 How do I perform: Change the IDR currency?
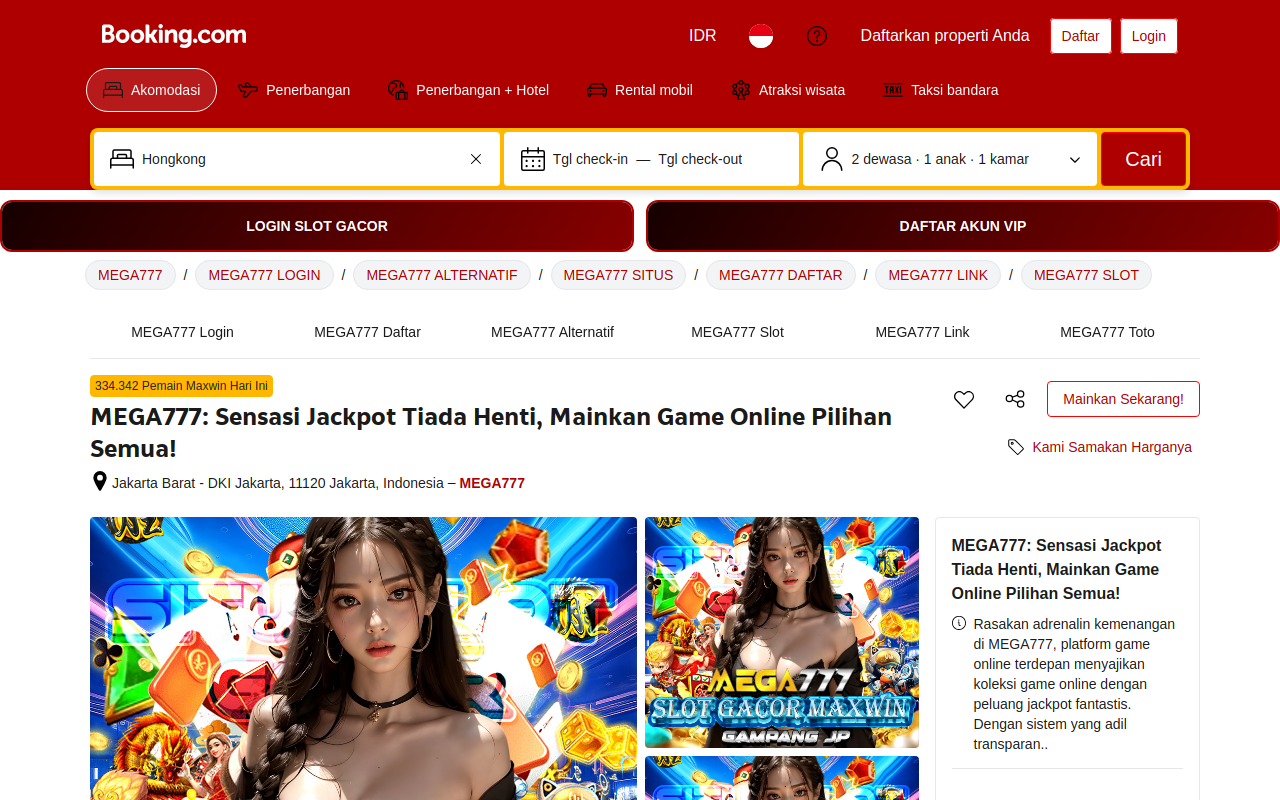point(703,36)
